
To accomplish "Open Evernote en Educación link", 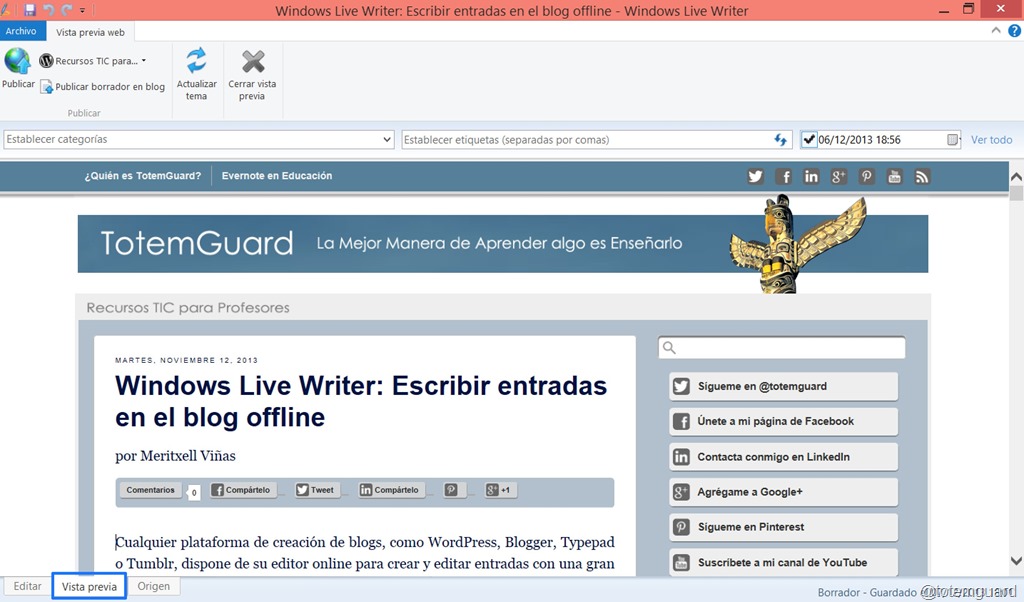I will click(x=277, y=176).
